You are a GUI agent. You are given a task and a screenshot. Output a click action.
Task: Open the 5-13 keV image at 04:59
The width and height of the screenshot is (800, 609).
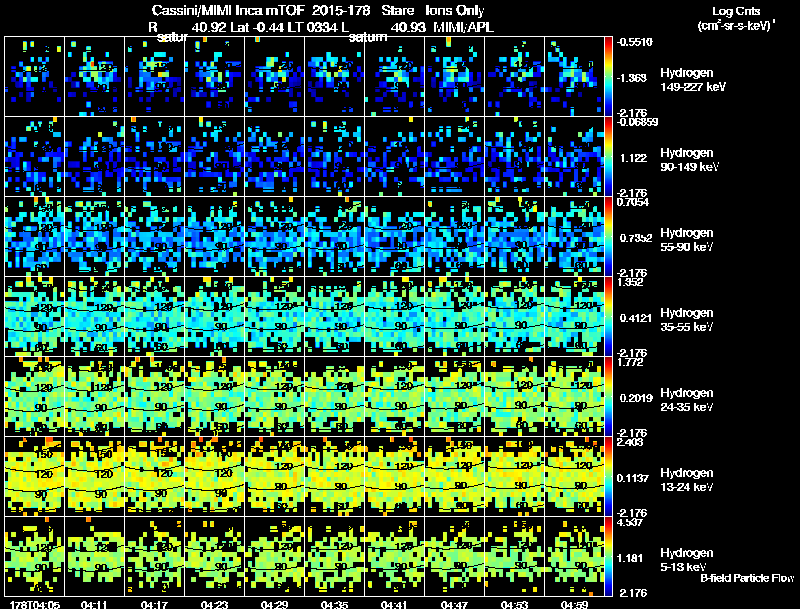575,556
